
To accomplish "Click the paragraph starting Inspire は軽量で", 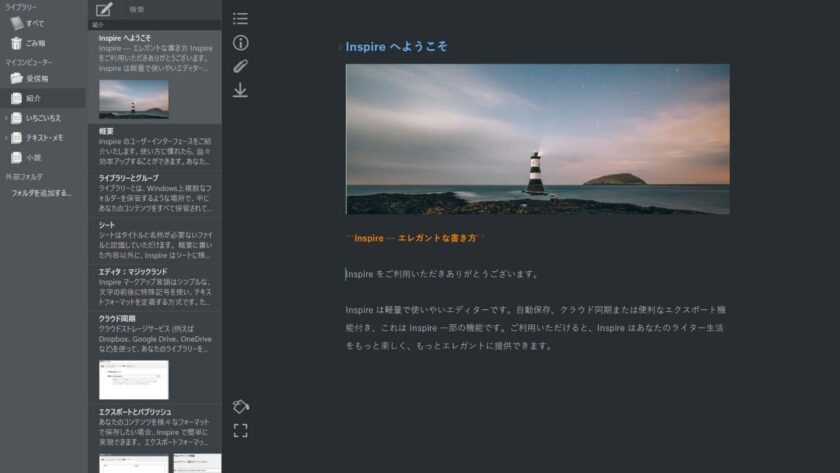I will click(536, 328).
